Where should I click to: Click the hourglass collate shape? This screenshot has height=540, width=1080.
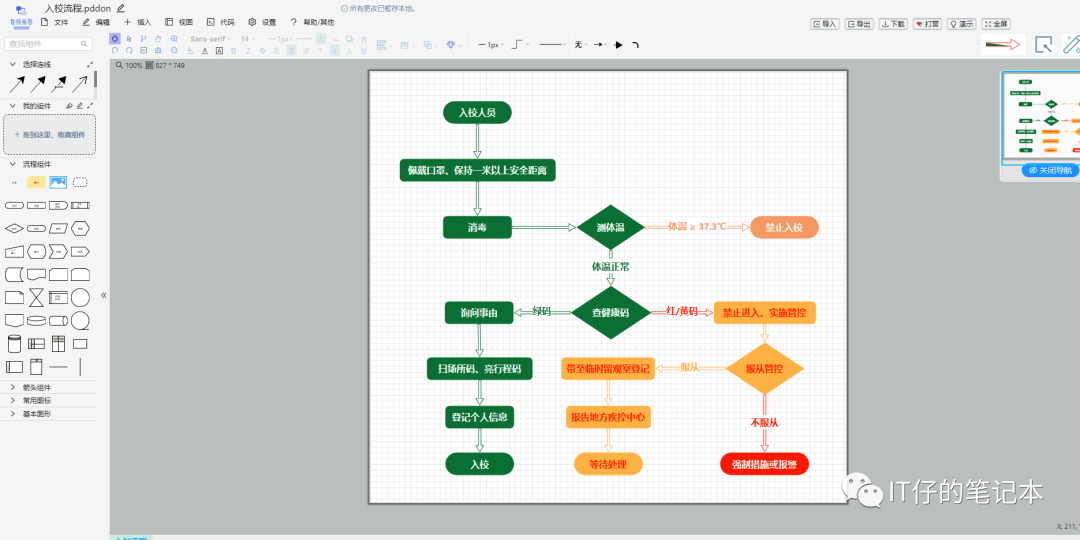tap(36, 297)
